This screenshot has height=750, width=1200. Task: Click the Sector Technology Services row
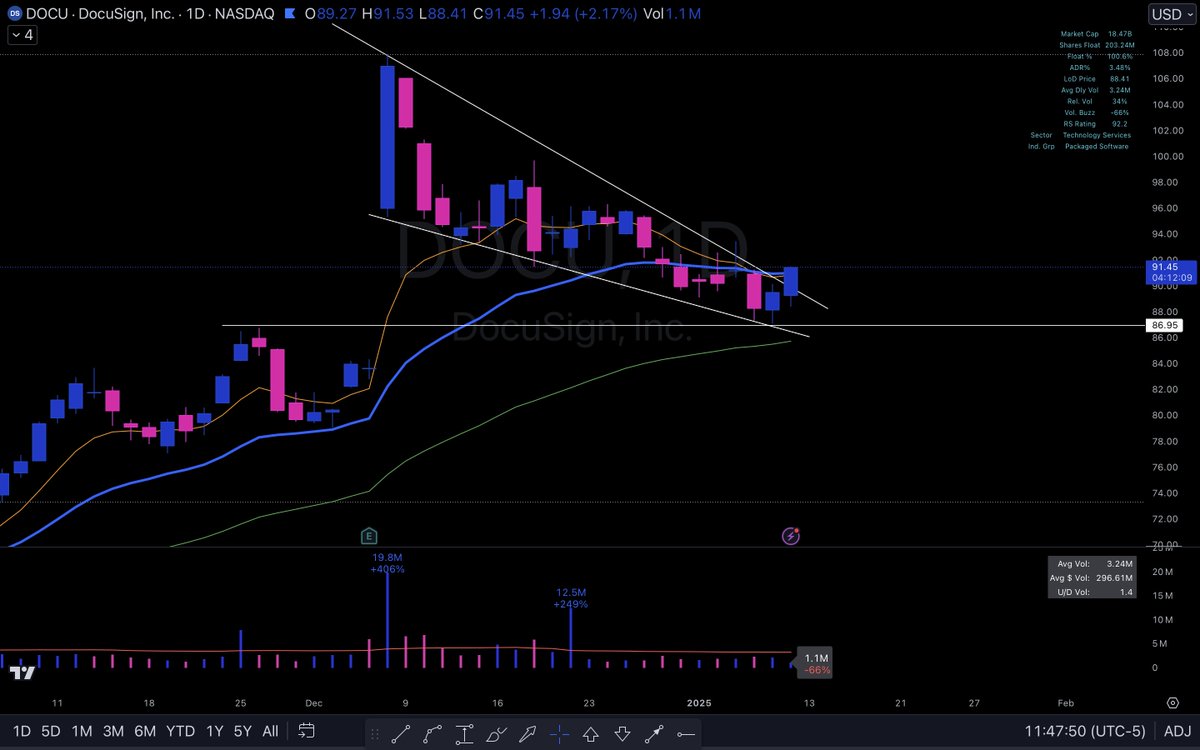pyautogui.click(x=1080, y=135)
